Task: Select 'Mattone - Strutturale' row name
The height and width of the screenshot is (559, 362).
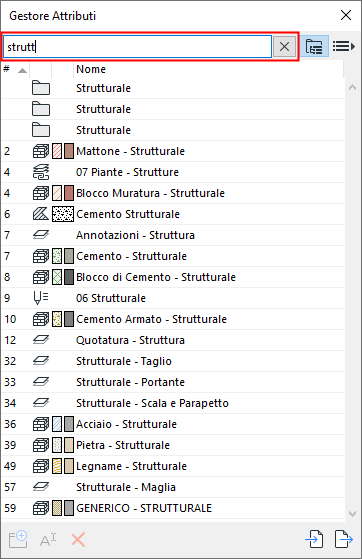Action: (x=130, y=151)
